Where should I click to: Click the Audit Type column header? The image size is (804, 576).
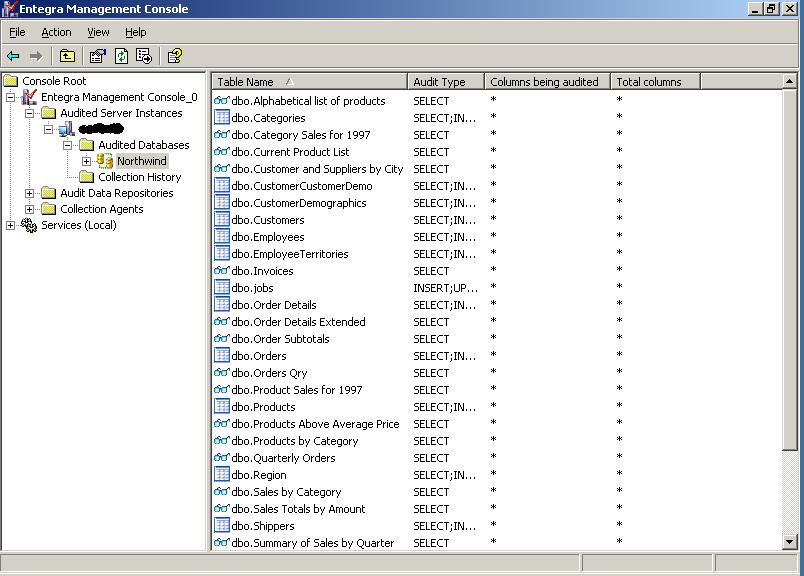click(440, 81)
